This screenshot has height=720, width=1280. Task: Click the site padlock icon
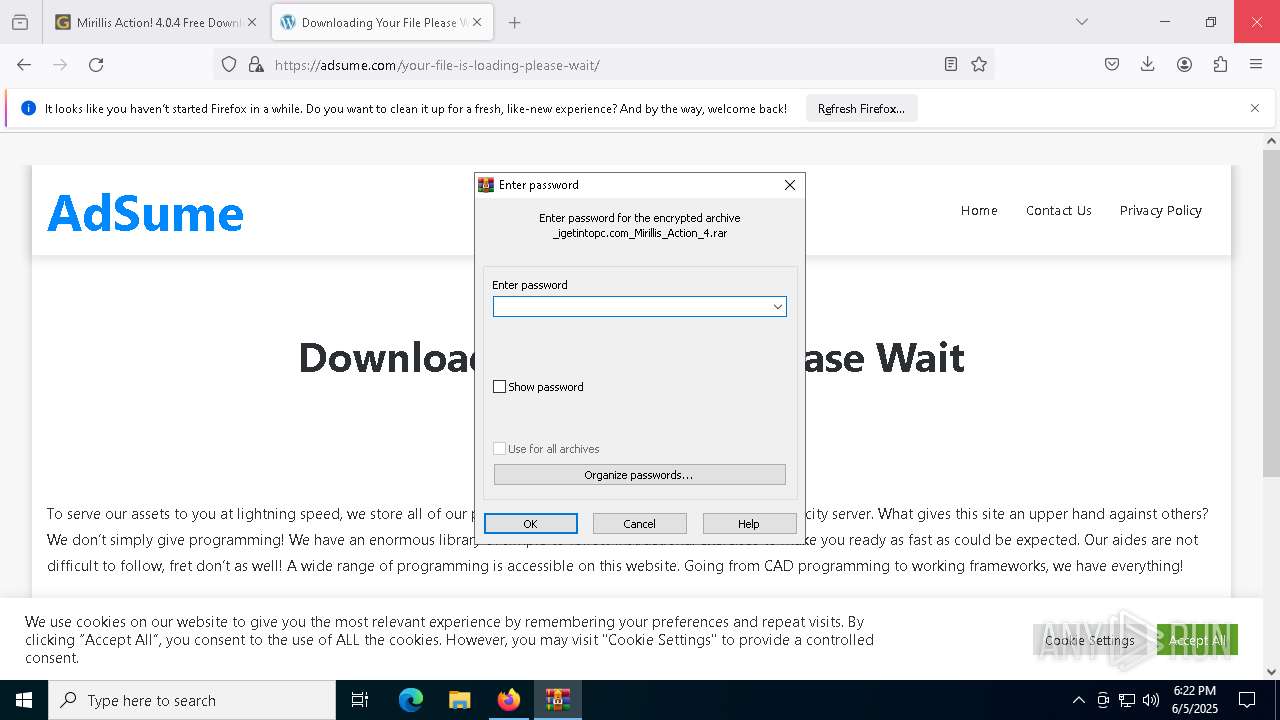point(256,65)
